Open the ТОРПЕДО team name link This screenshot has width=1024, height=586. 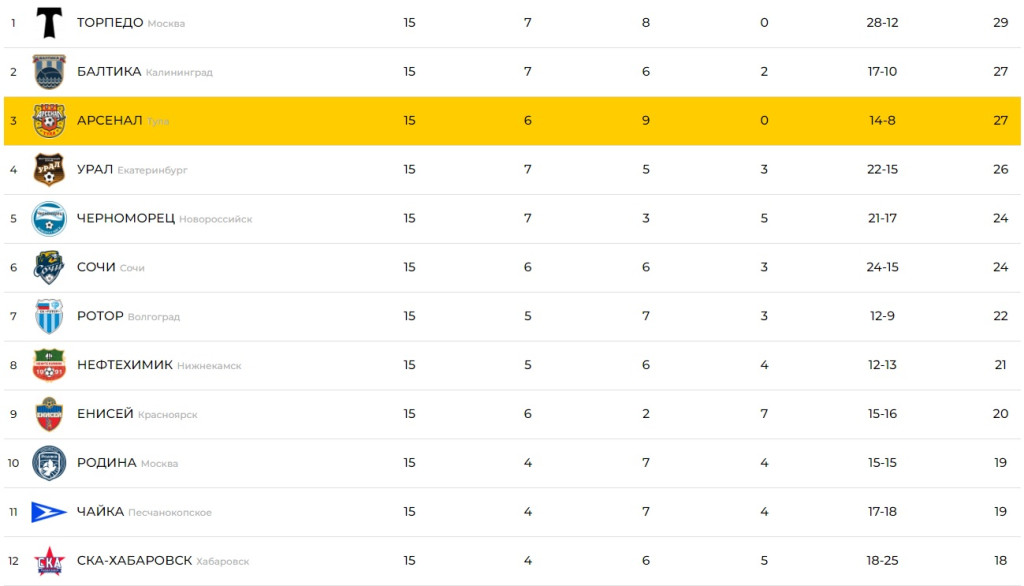(110, 22)
